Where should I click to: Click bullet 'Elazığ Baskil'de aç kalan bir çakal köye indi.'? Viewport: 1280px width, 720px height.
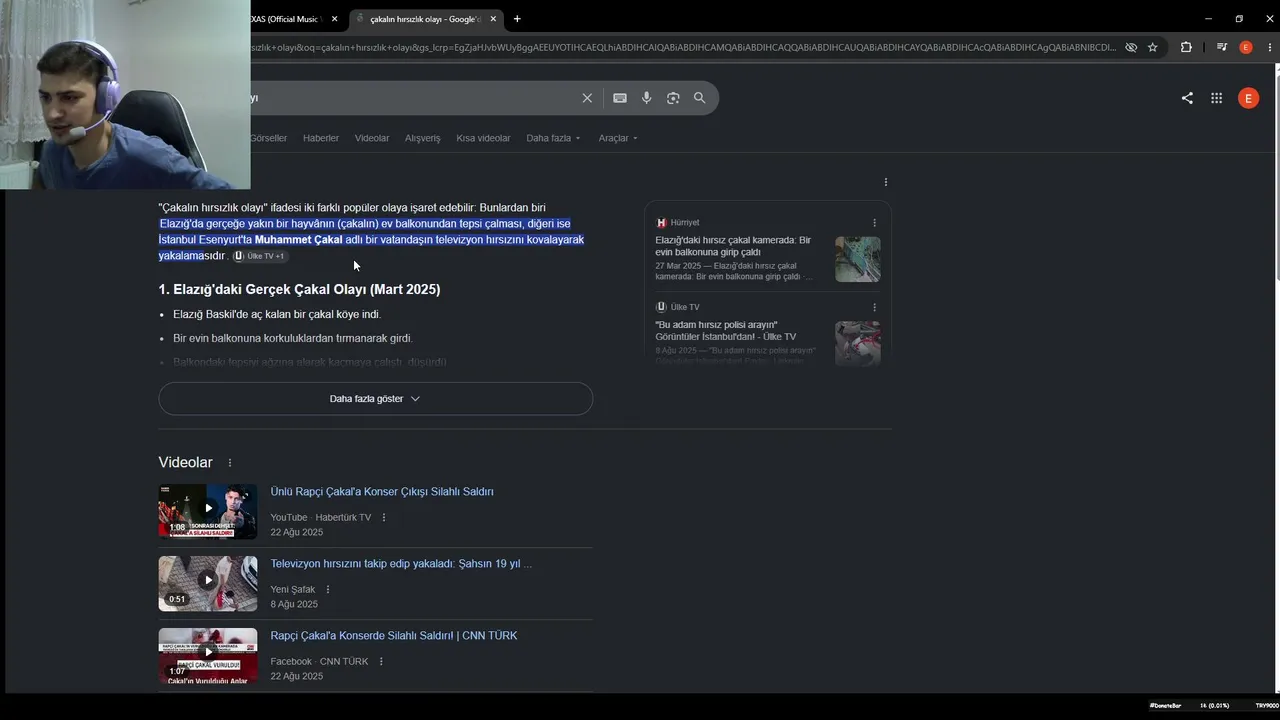tap(277, 315)
